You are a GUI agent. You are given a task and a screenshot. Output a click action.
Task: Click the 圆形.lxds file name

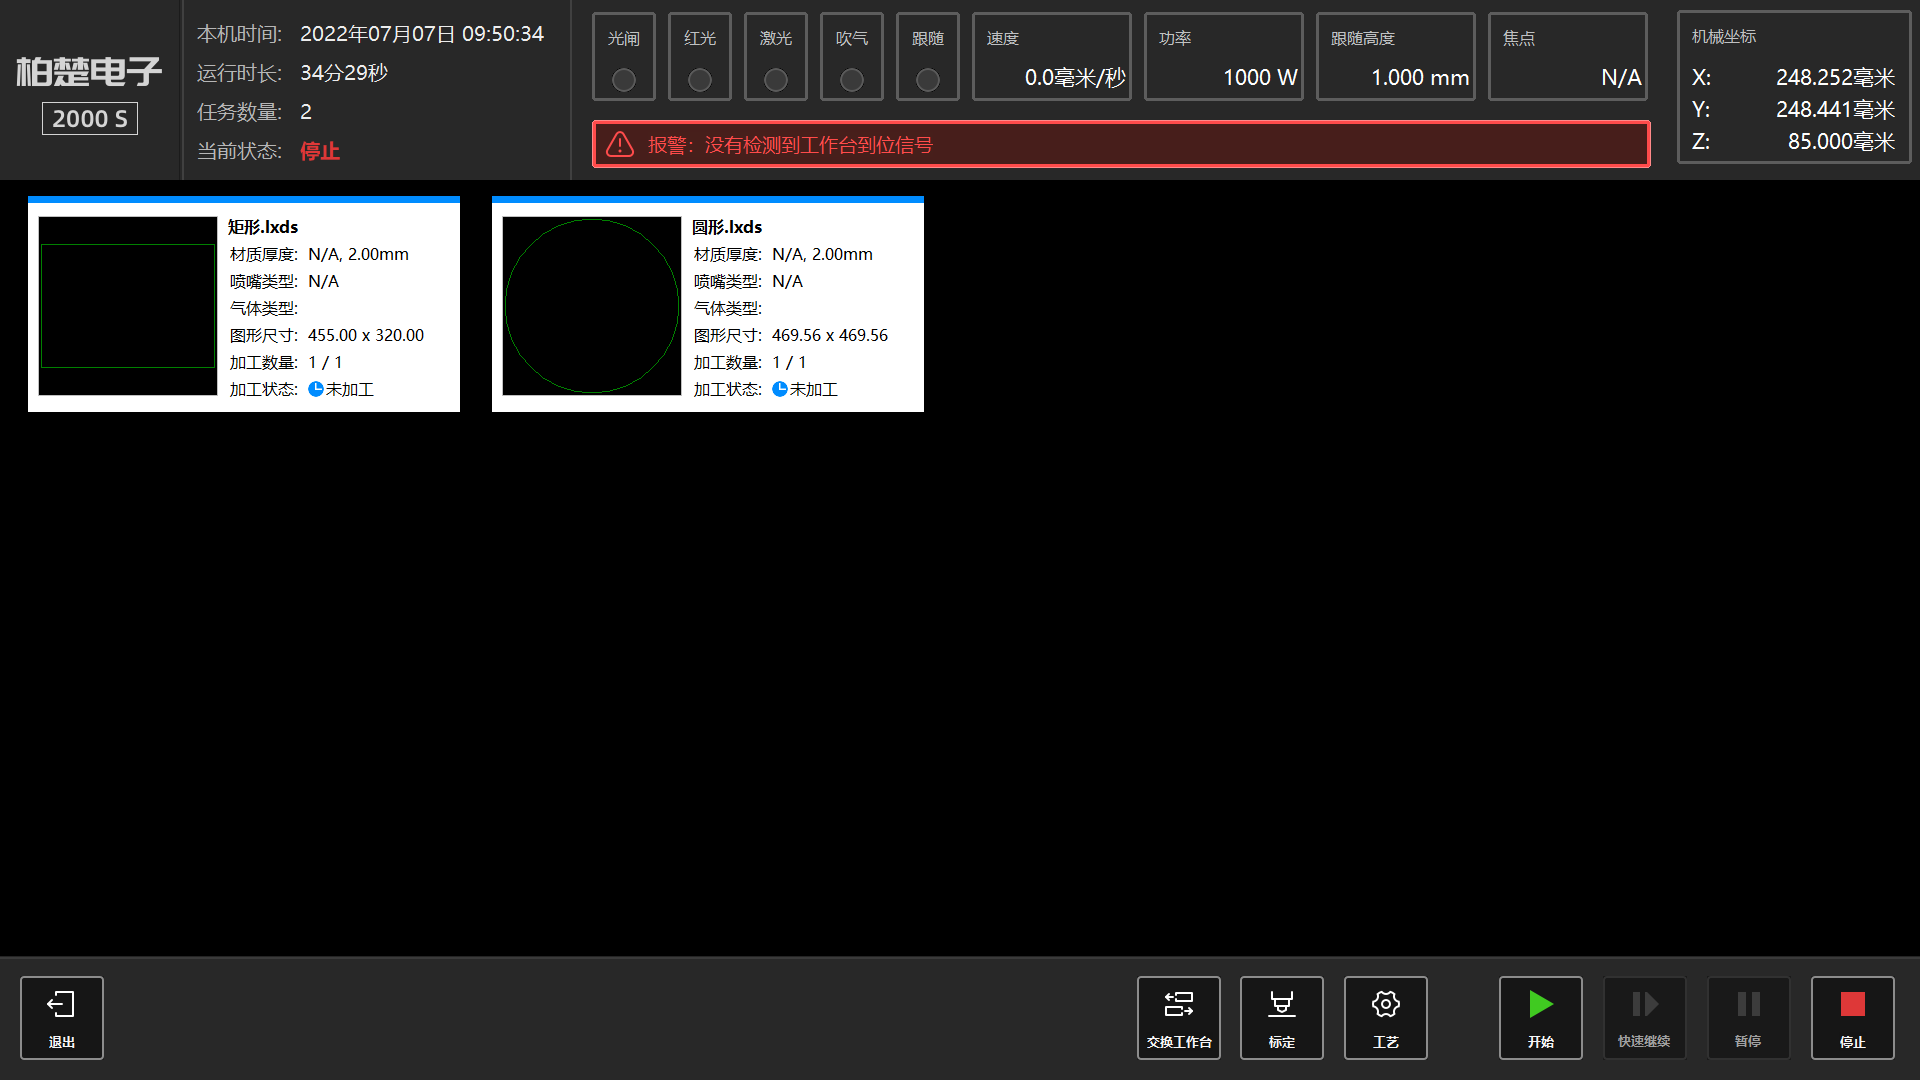(x=727, y=227)
